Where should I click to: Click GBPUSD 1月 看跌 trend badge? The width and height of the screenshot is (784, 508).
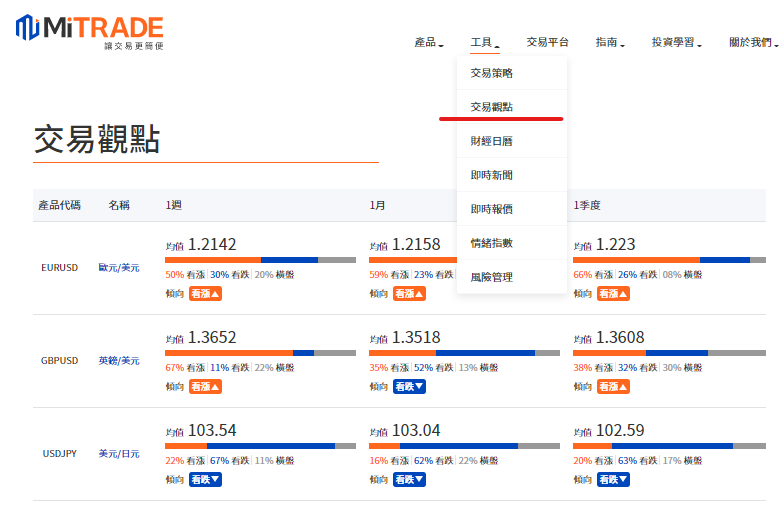coord(409,386)
